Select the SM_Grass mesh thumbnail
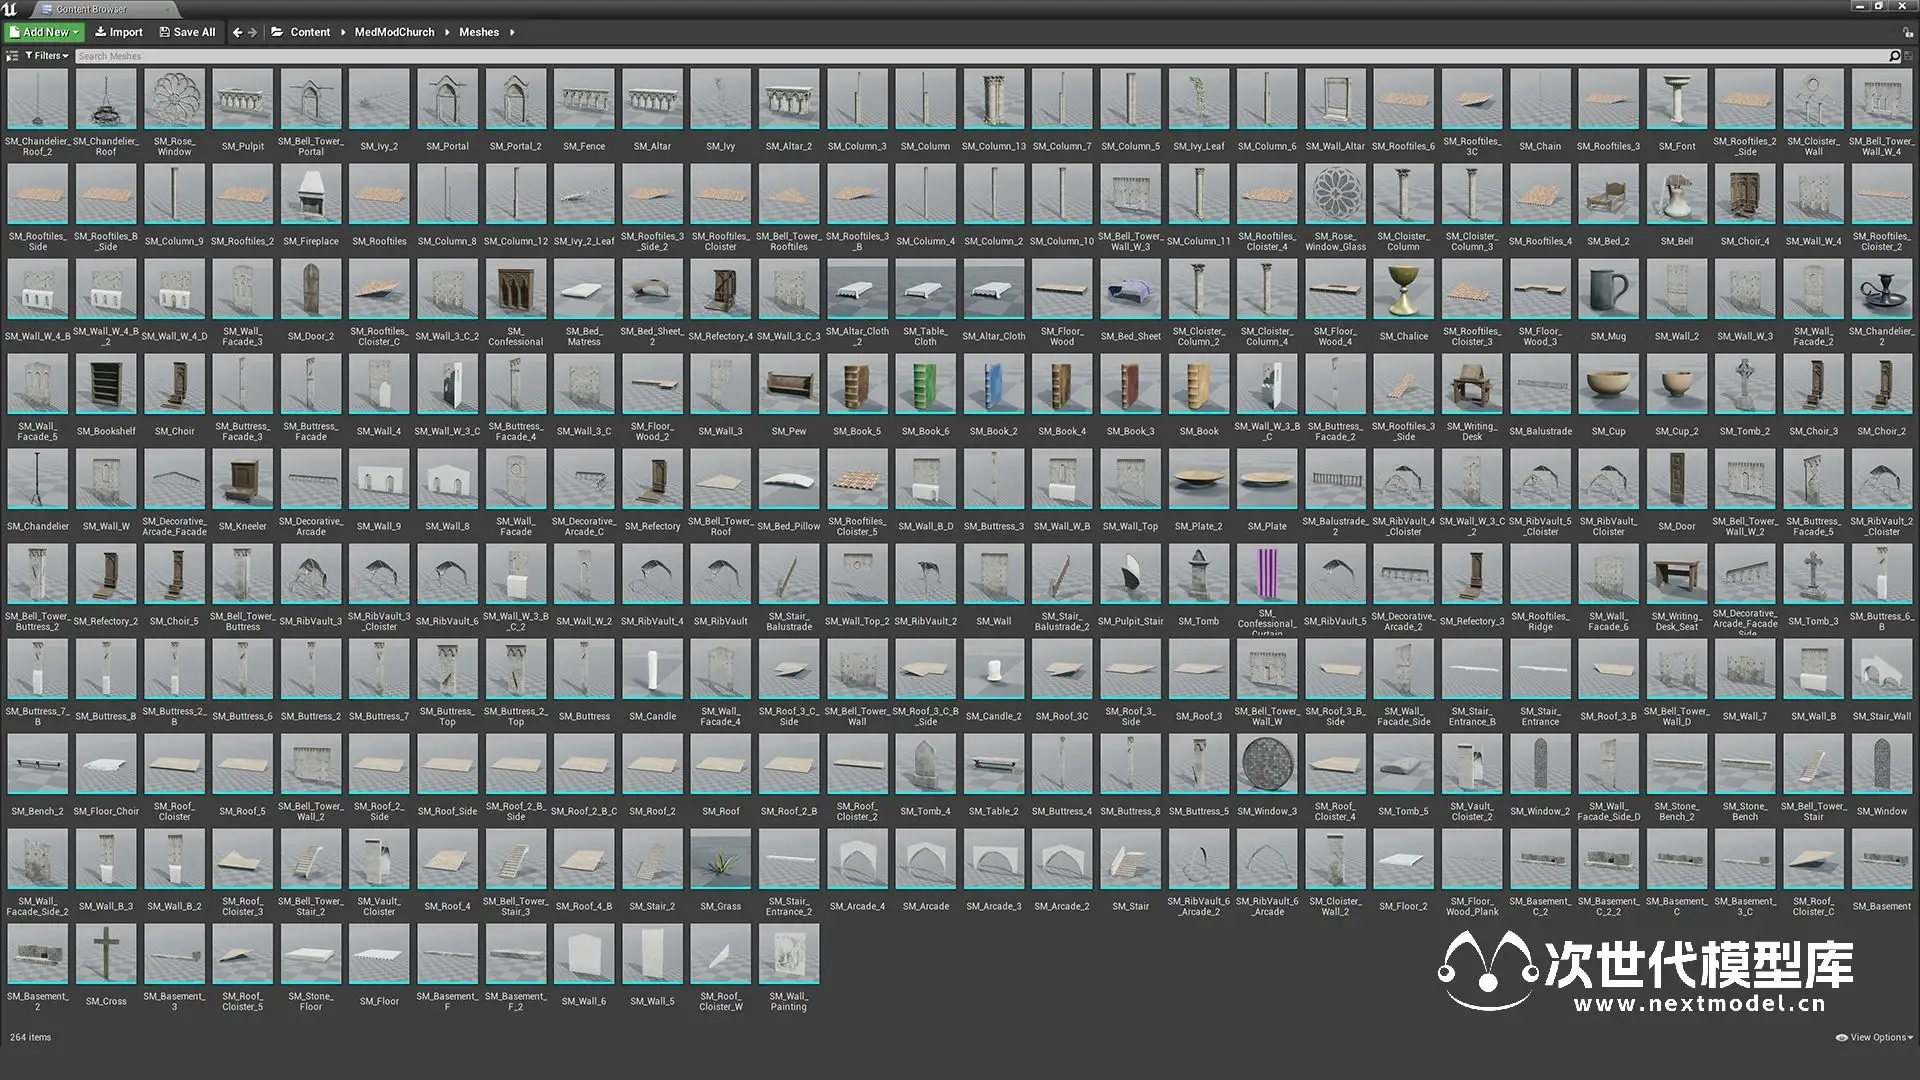The height and width of the screenshot is (1080, 1920). tap(721, 859)
